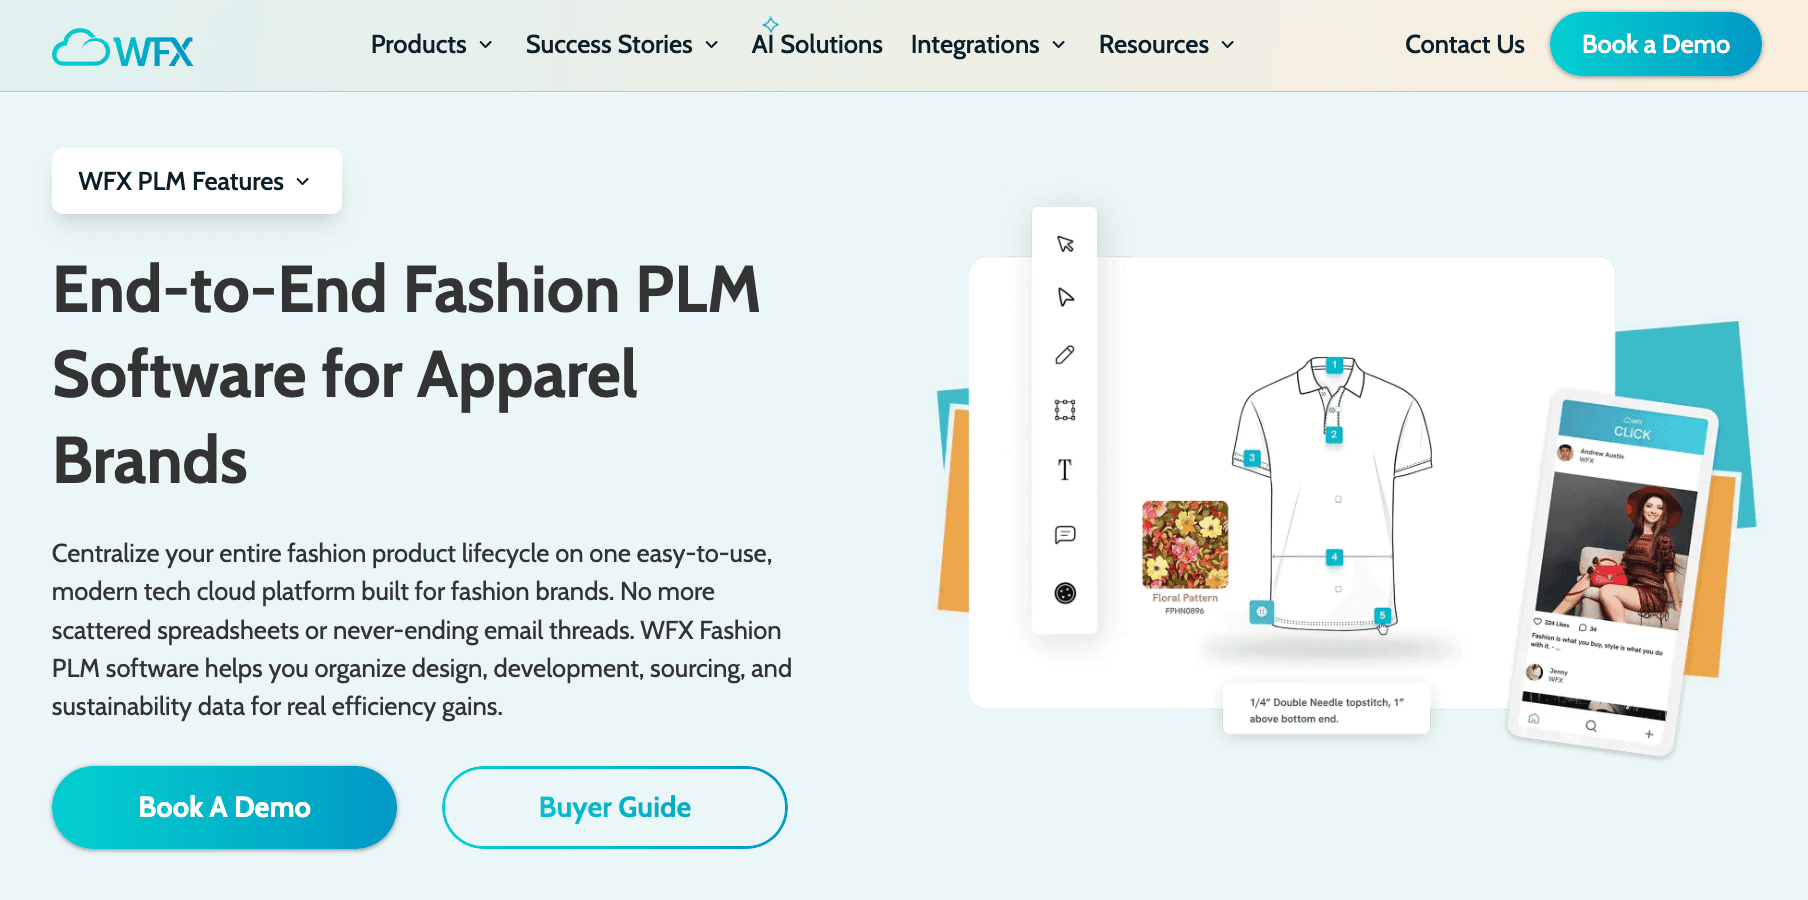Choose the direct pointer cursor icon
The height and width of the screenshot is (900, 1808).
click(1065, 297)
